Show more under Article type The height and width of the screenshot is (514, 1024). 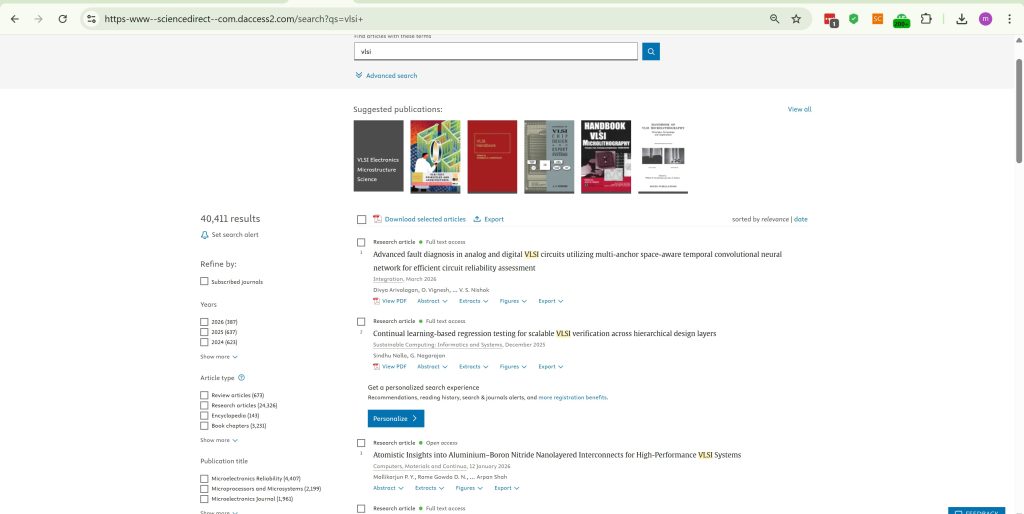click(x=219, y=440)
